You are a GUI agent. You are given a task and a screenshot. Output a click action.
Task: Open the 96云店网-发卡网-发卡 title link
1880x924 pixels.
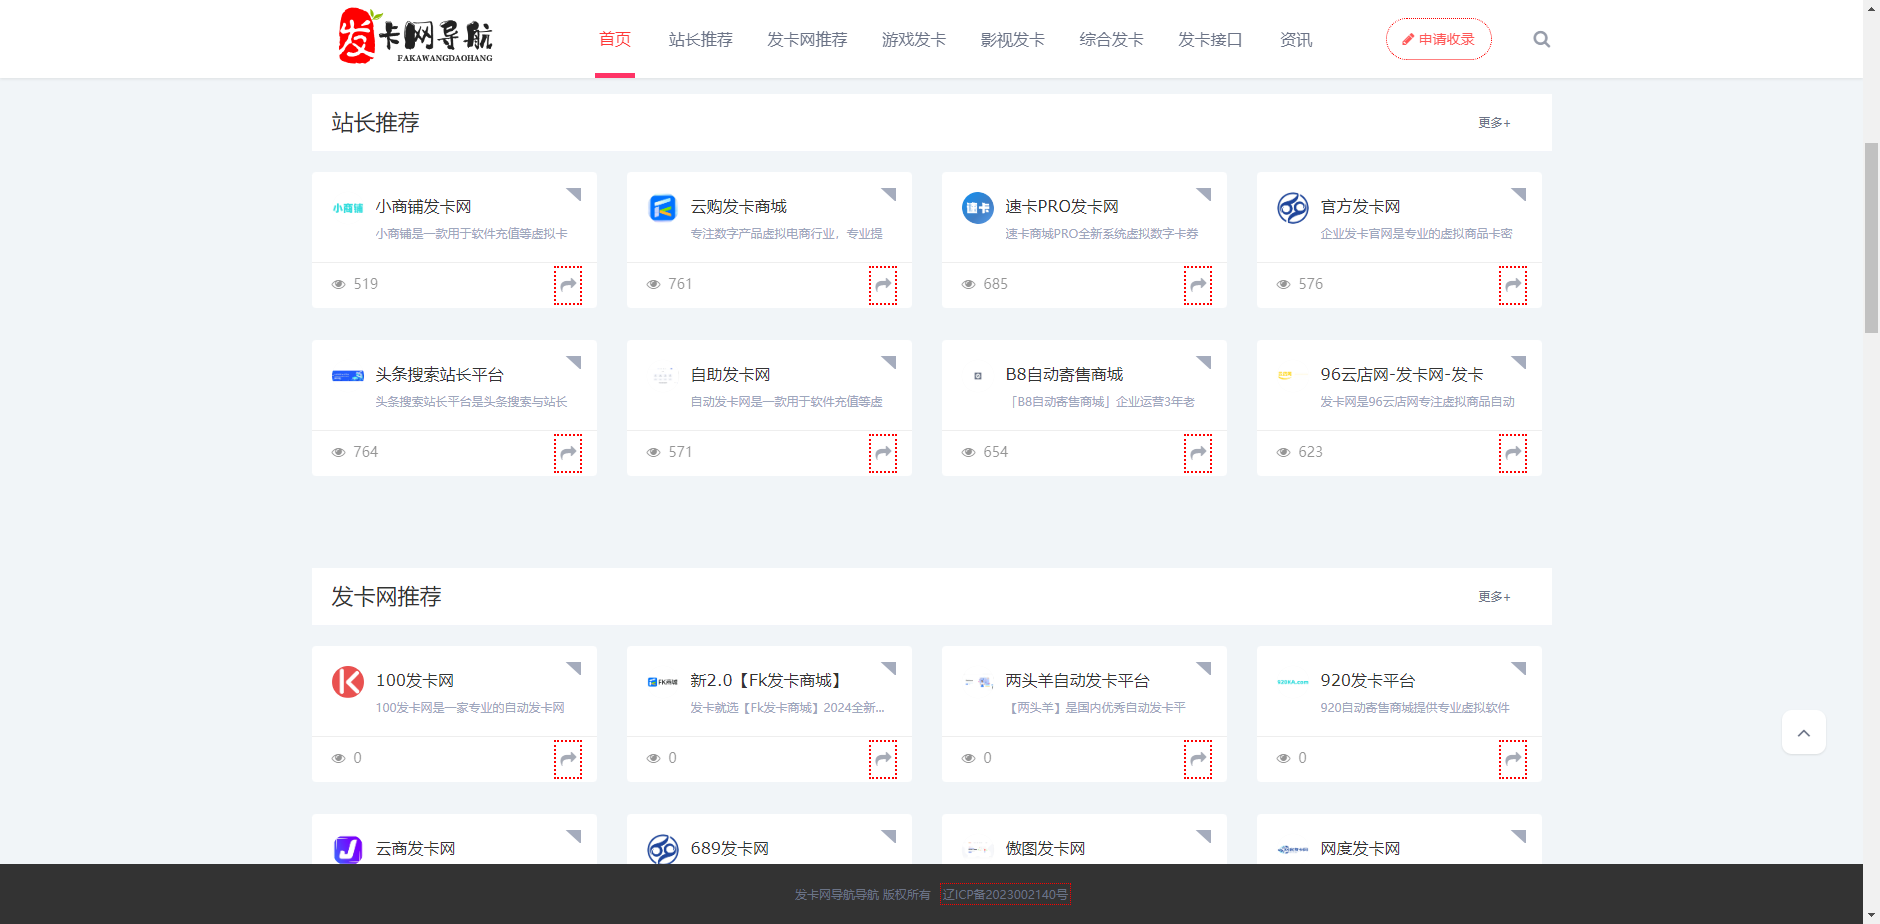(1402, 374)
